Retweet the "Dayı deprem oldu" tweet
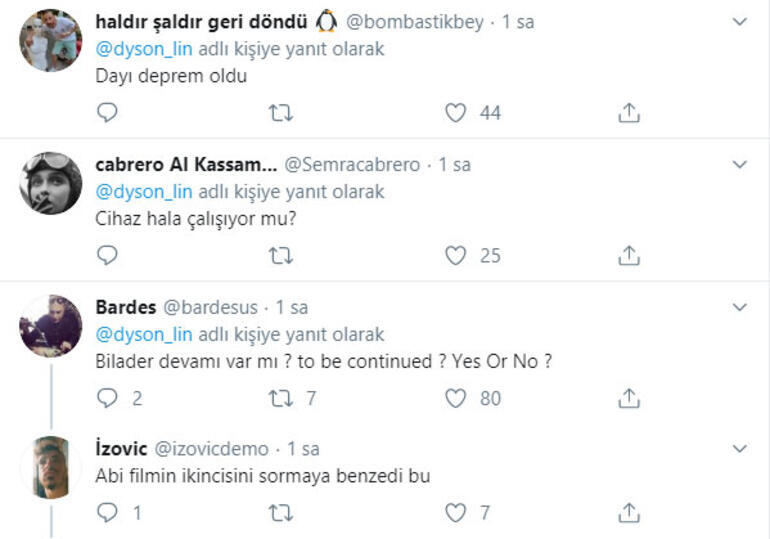This screenshot has height=539, width=770. pyautogui.click(x=281, y=113)
